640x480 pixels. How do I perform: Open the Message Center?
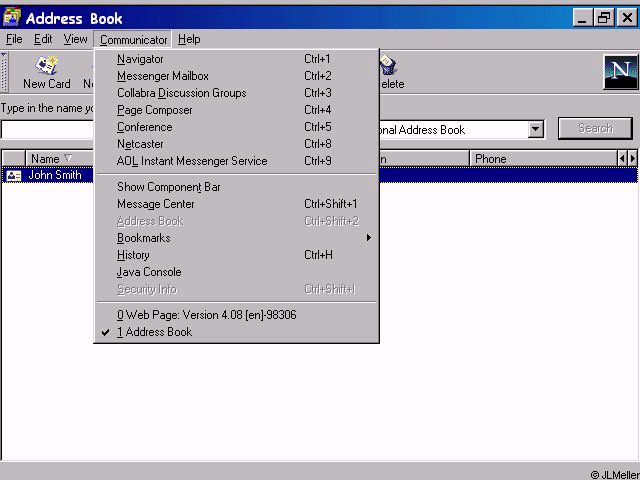[x=236, y=204]
